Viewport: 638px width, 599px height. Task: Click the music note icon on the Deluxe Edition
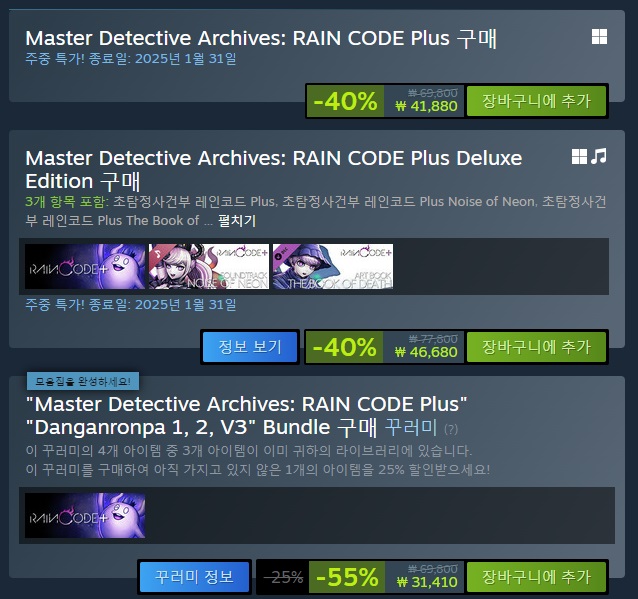pyautogui.click(x=599, y=156)
